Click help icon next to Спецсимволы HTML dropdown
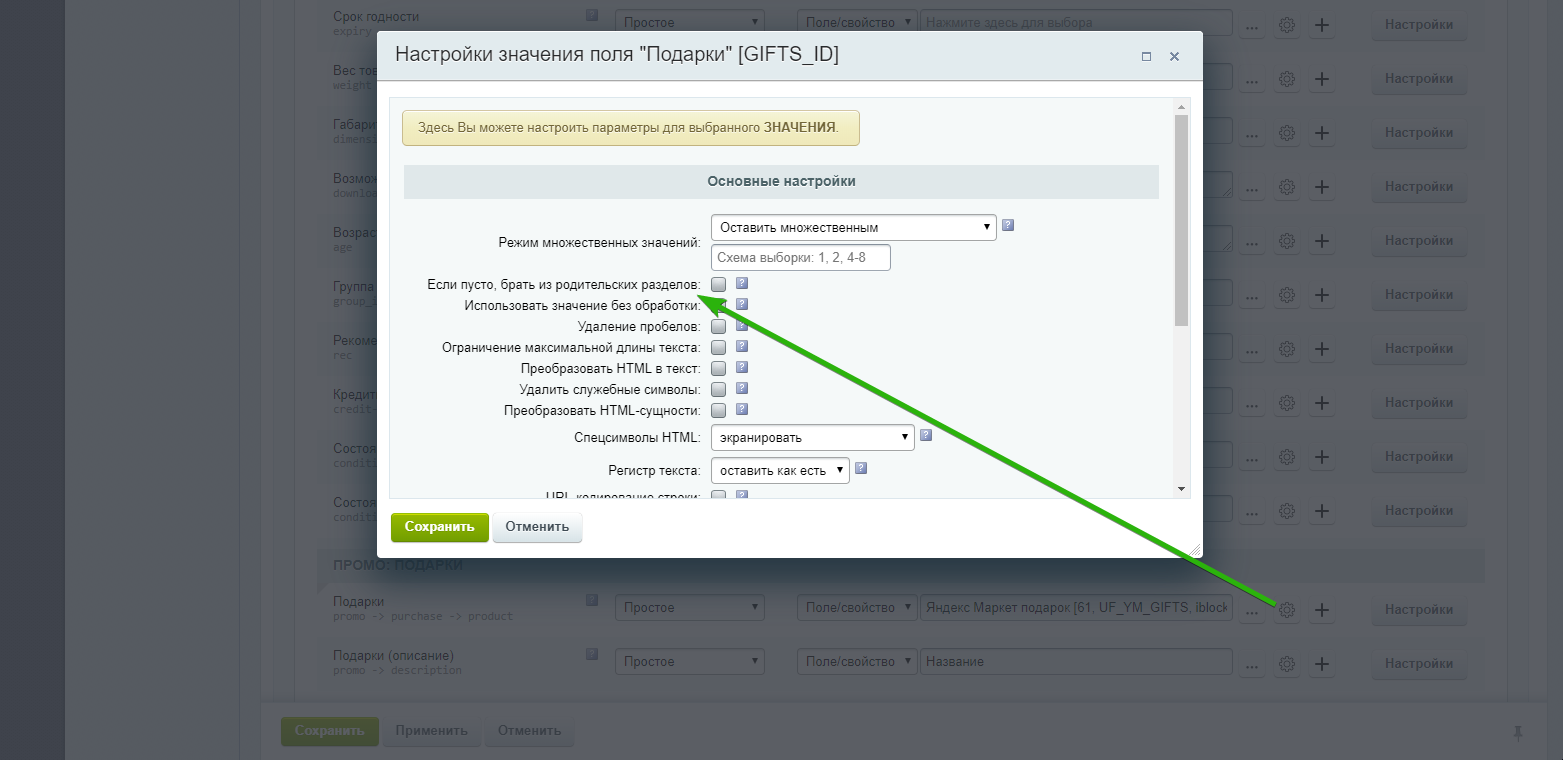 coord(926,435)
